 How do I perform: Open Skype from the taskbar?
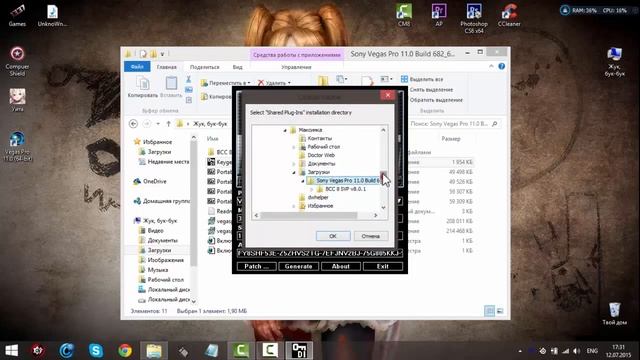(x=96, y=351)
